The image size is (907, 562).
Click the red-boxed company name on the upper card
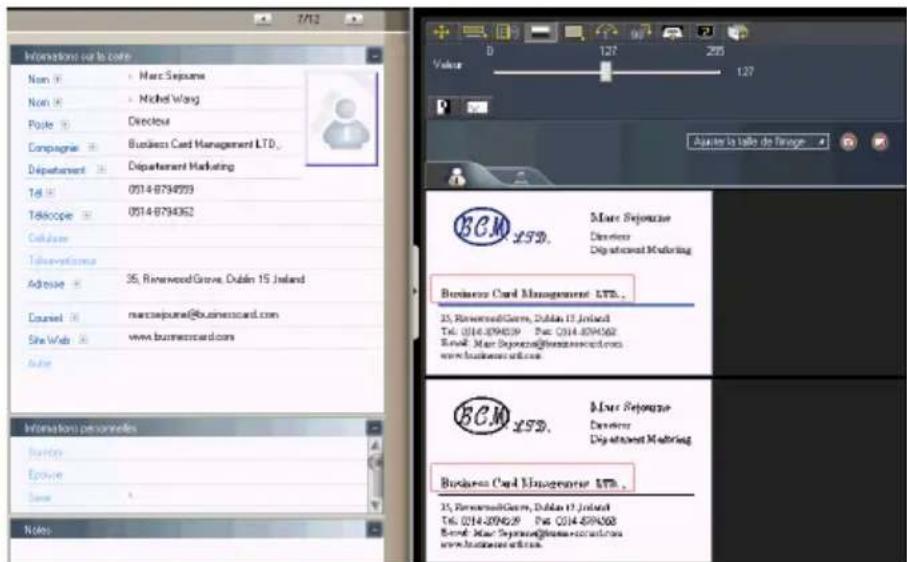[533, 289]
